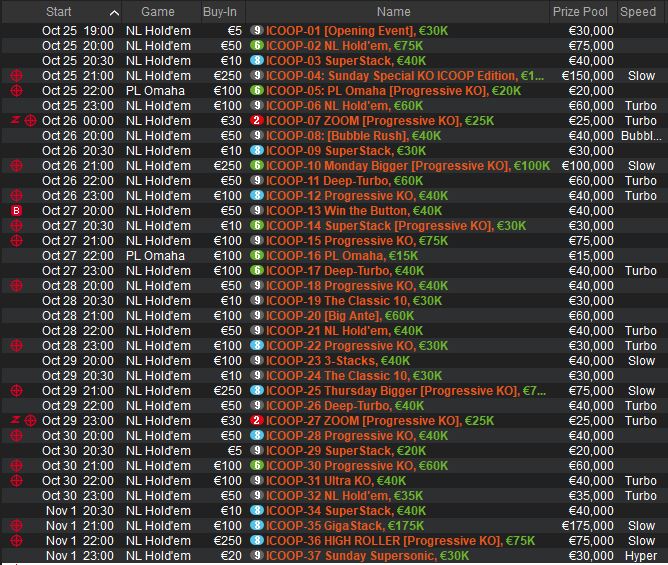The height and width of the screenshot is (565, 668).
Task: Select ICOOP-31 Ultra KO, €40K
Action: [x=334, y=481]
